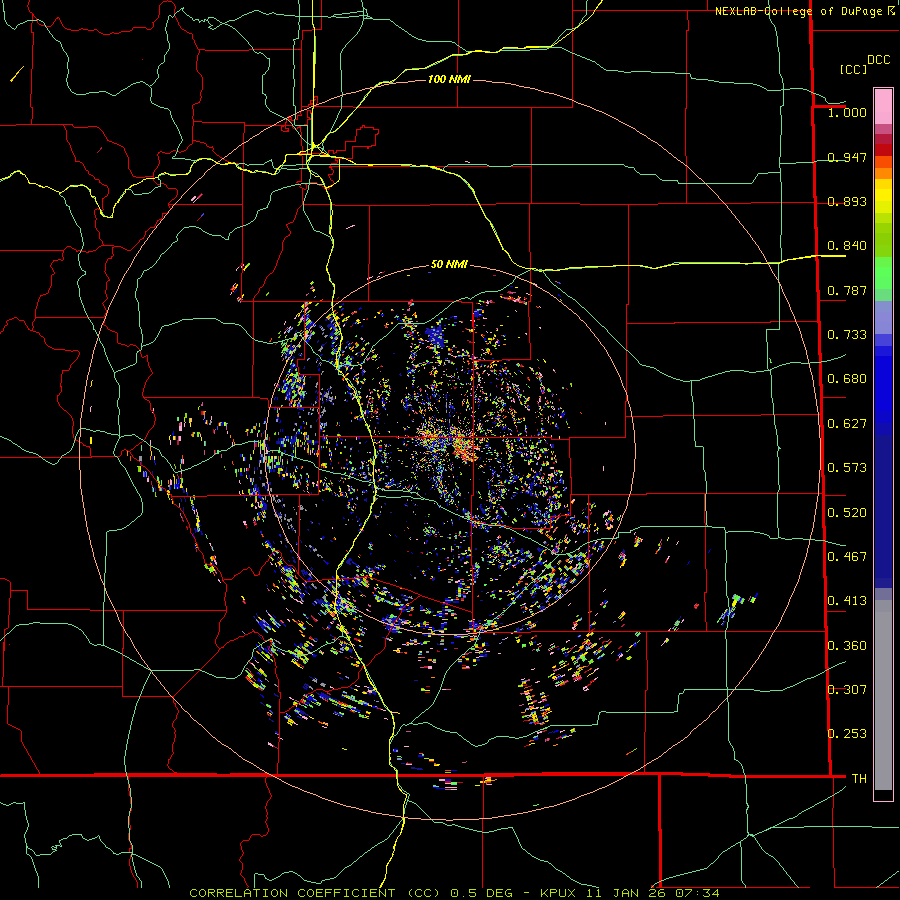
Task: Select the 0.733 scale value
Action: pos(847,335)
